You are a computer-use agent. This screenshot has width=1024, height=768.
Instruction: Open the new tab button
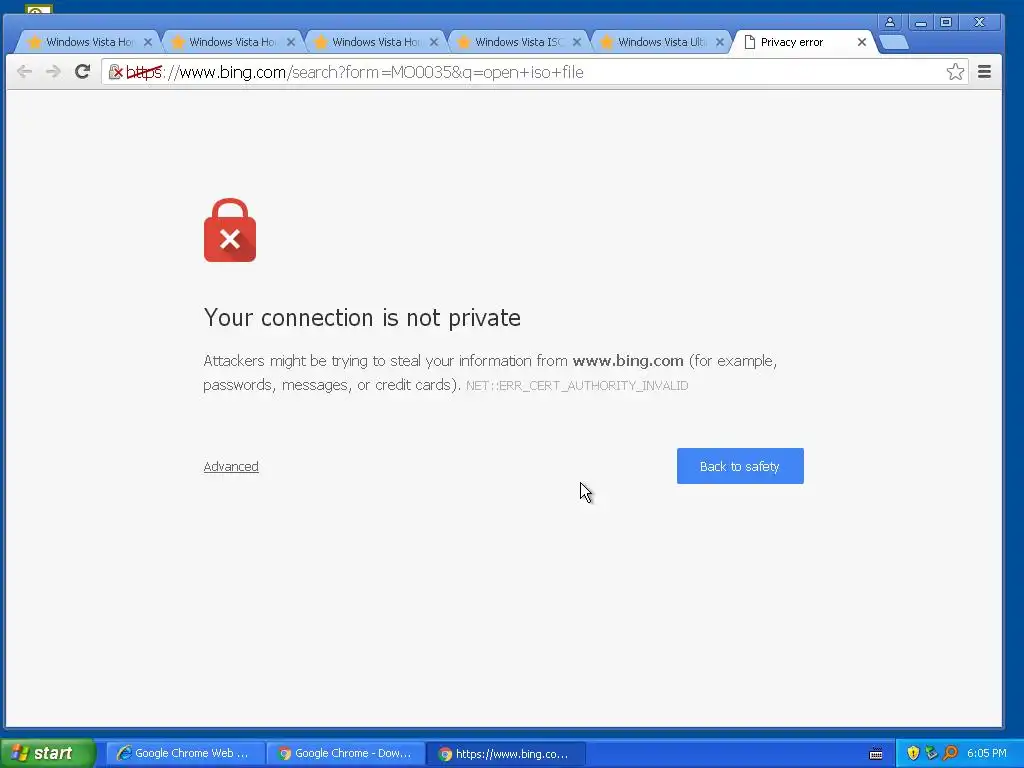893,42
